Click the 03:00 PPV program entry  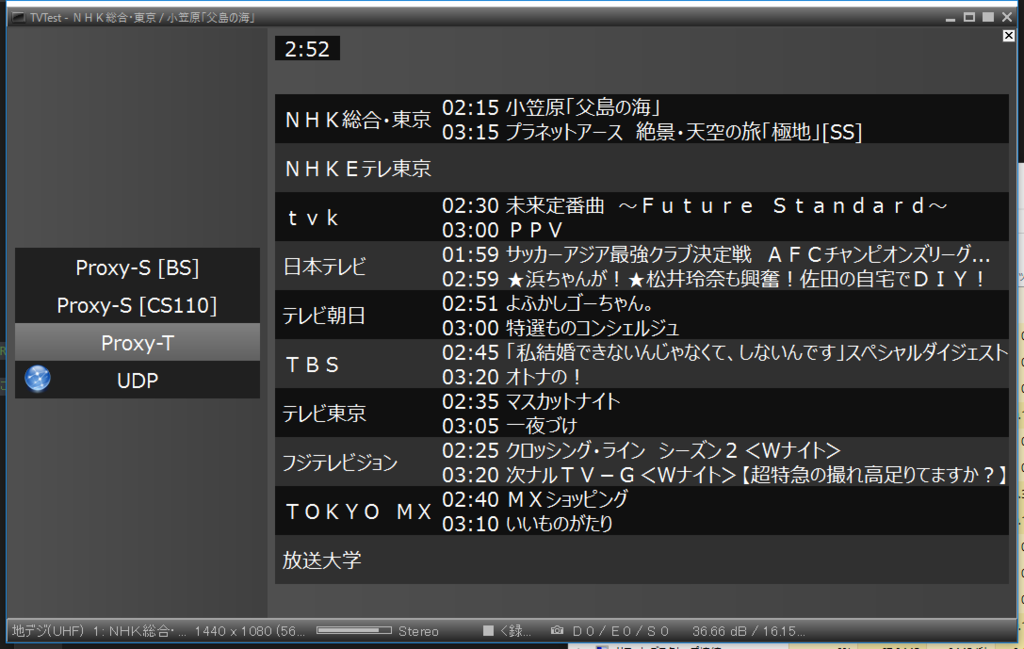click(x=502, y=230)
